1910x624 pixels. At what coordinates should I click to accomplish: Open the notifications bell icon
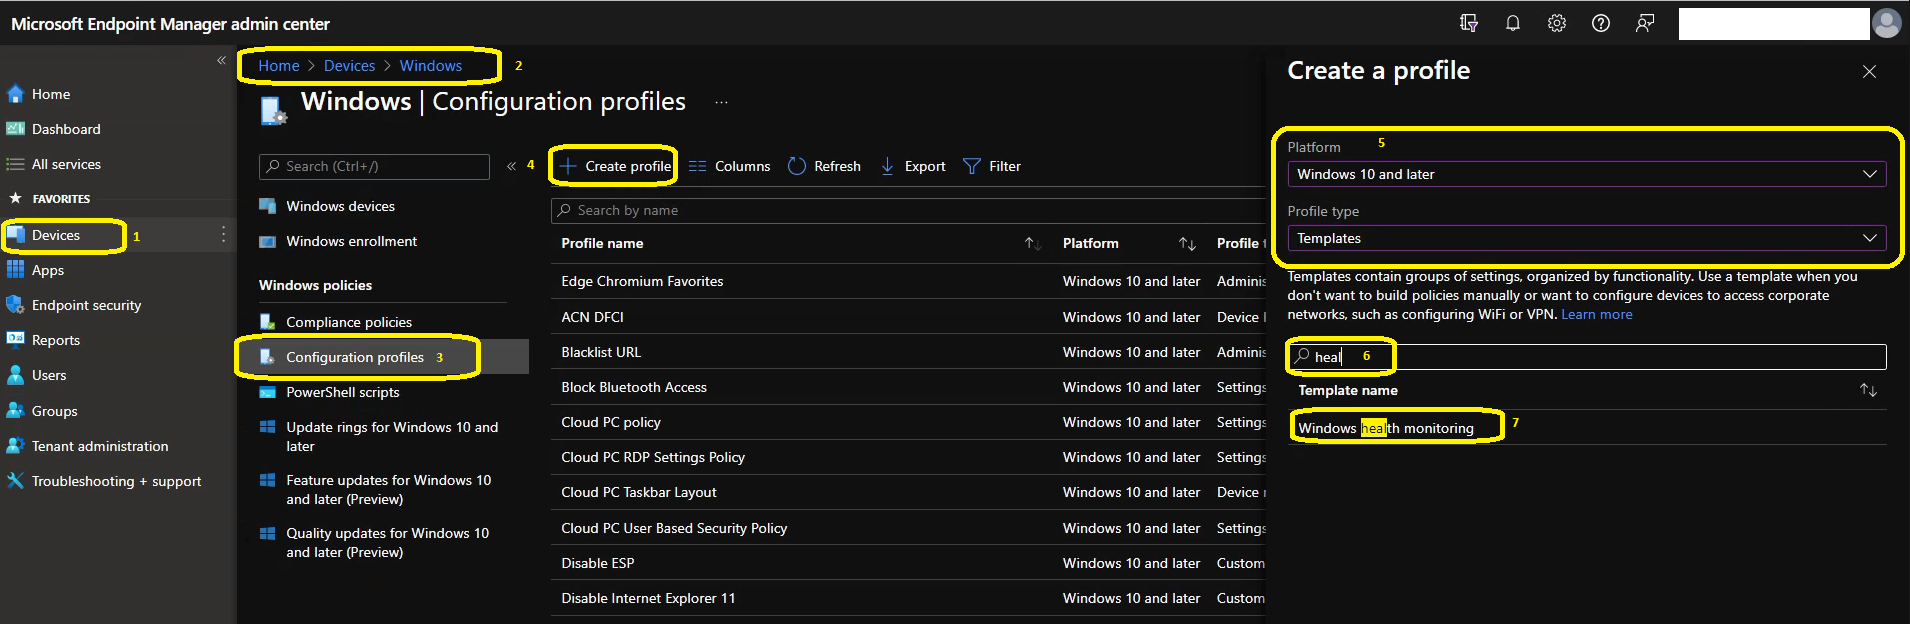pos(1513,23)
